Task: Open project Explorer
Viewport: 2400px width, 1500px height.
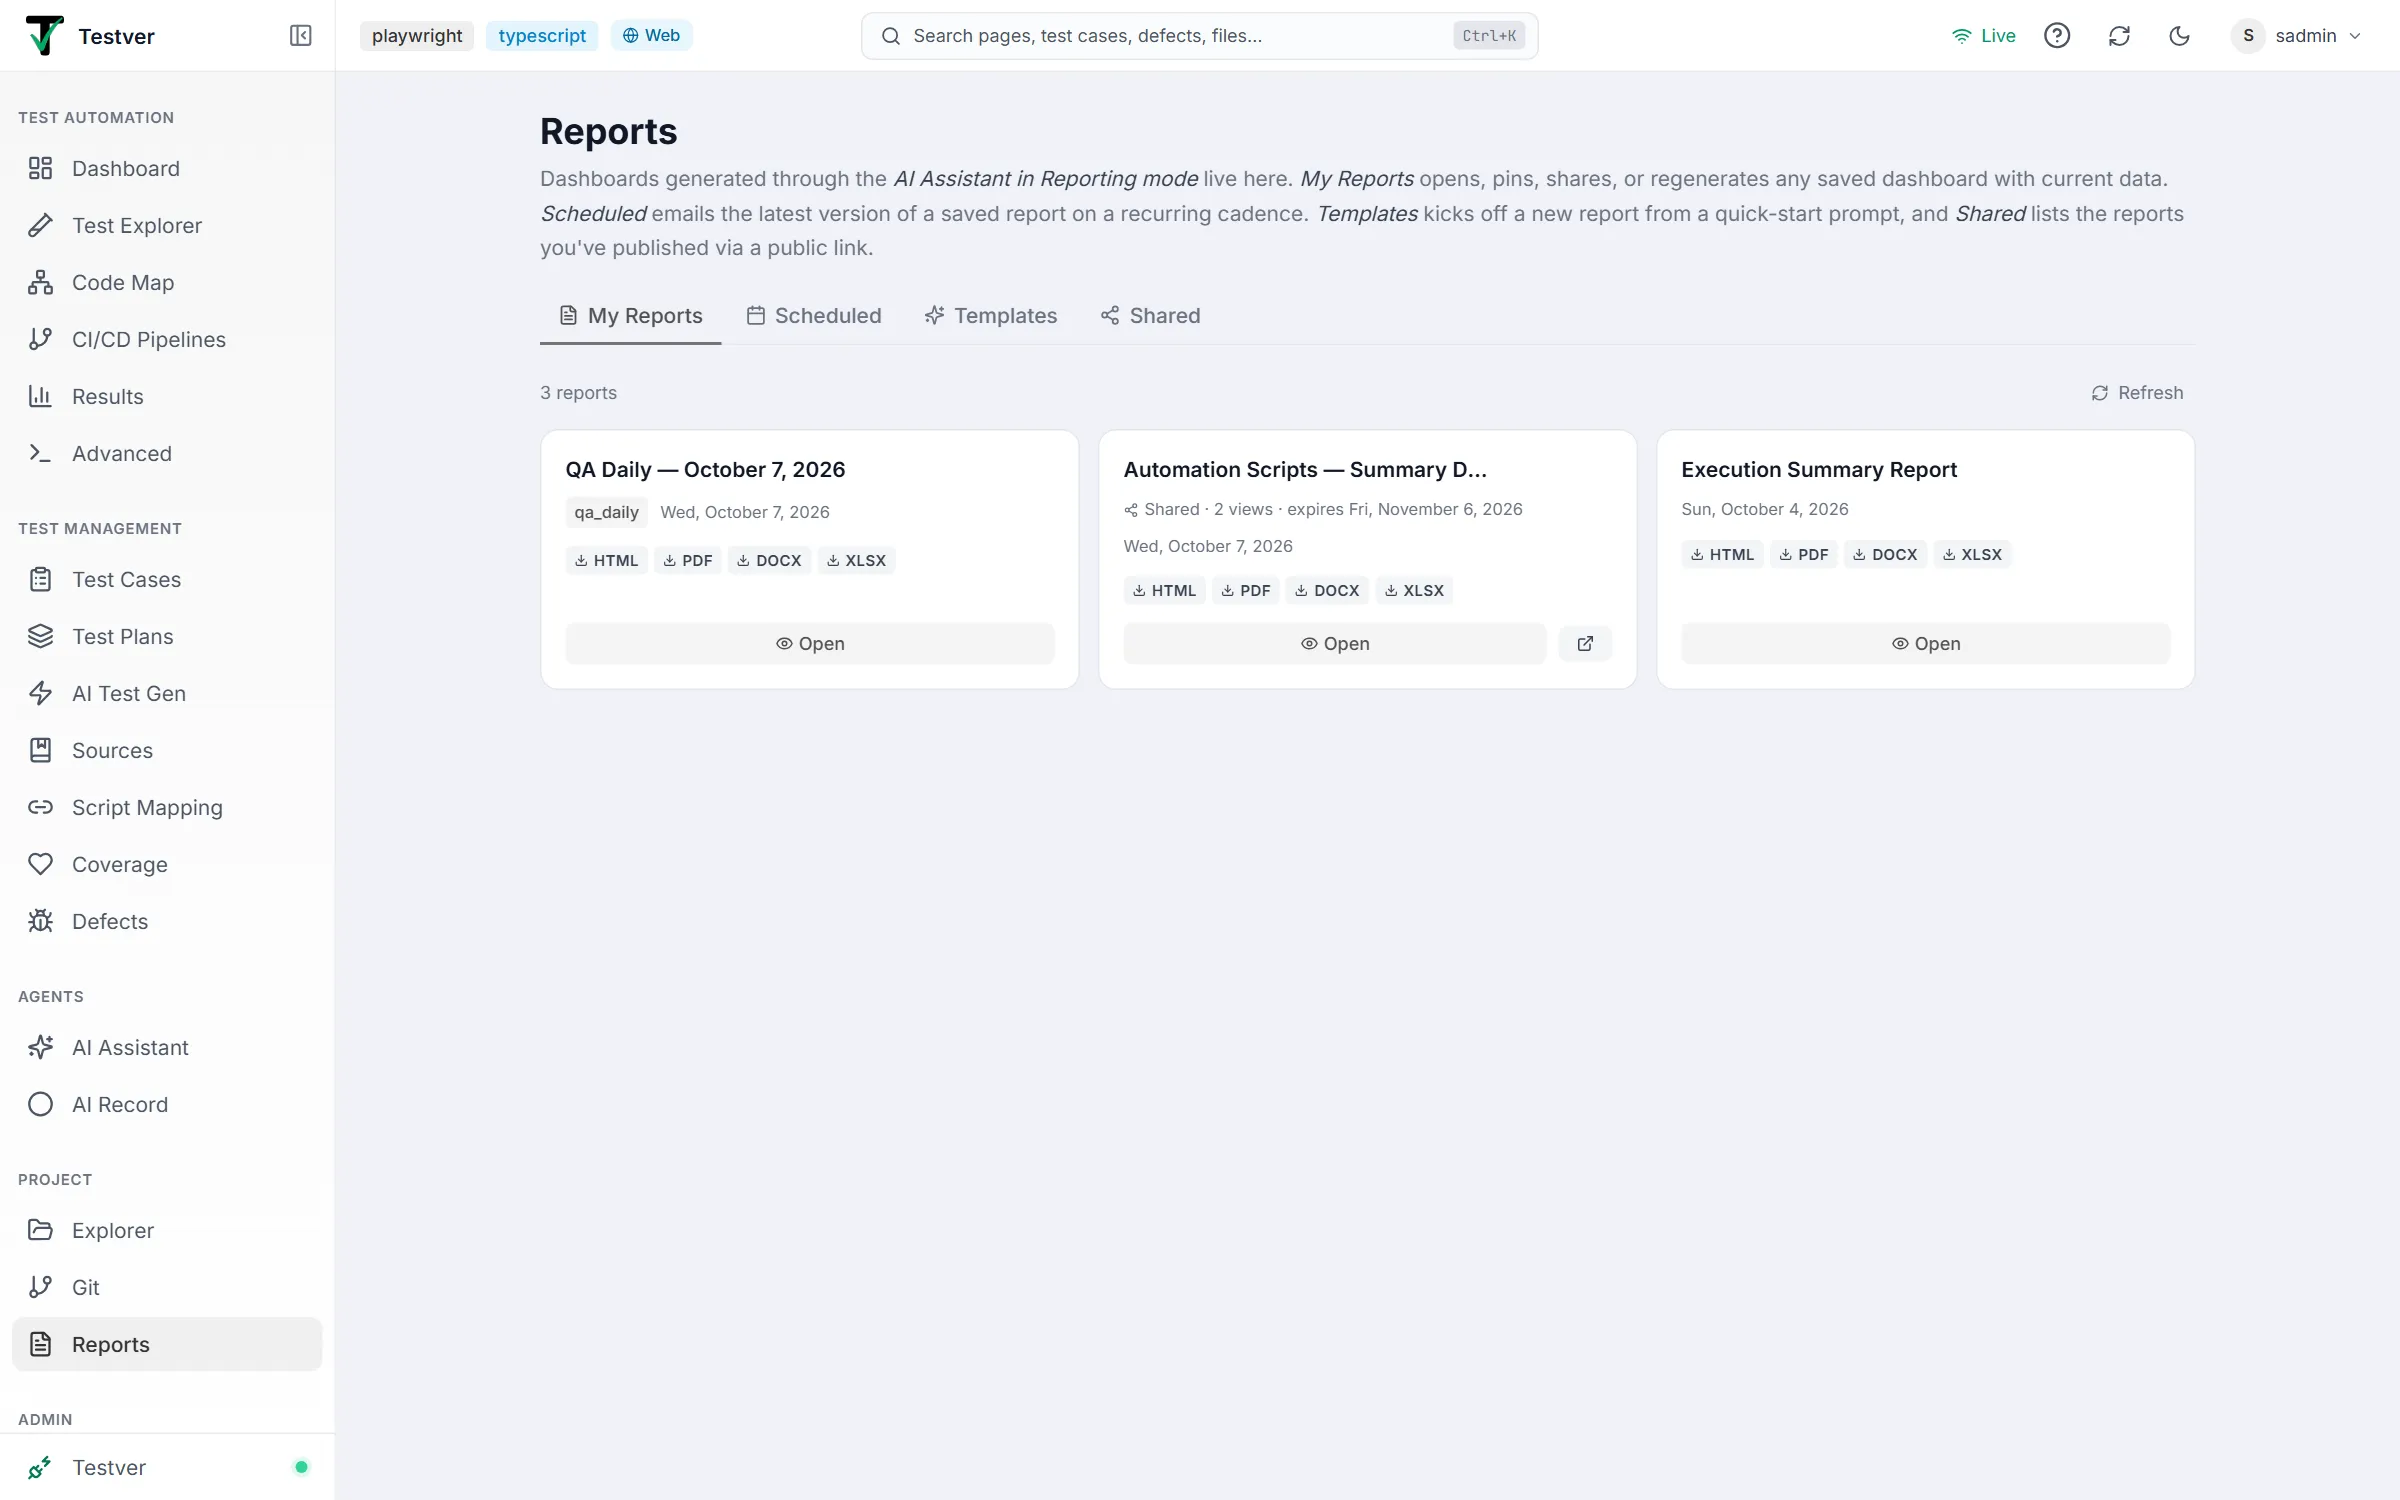Action: (167, 1230)
